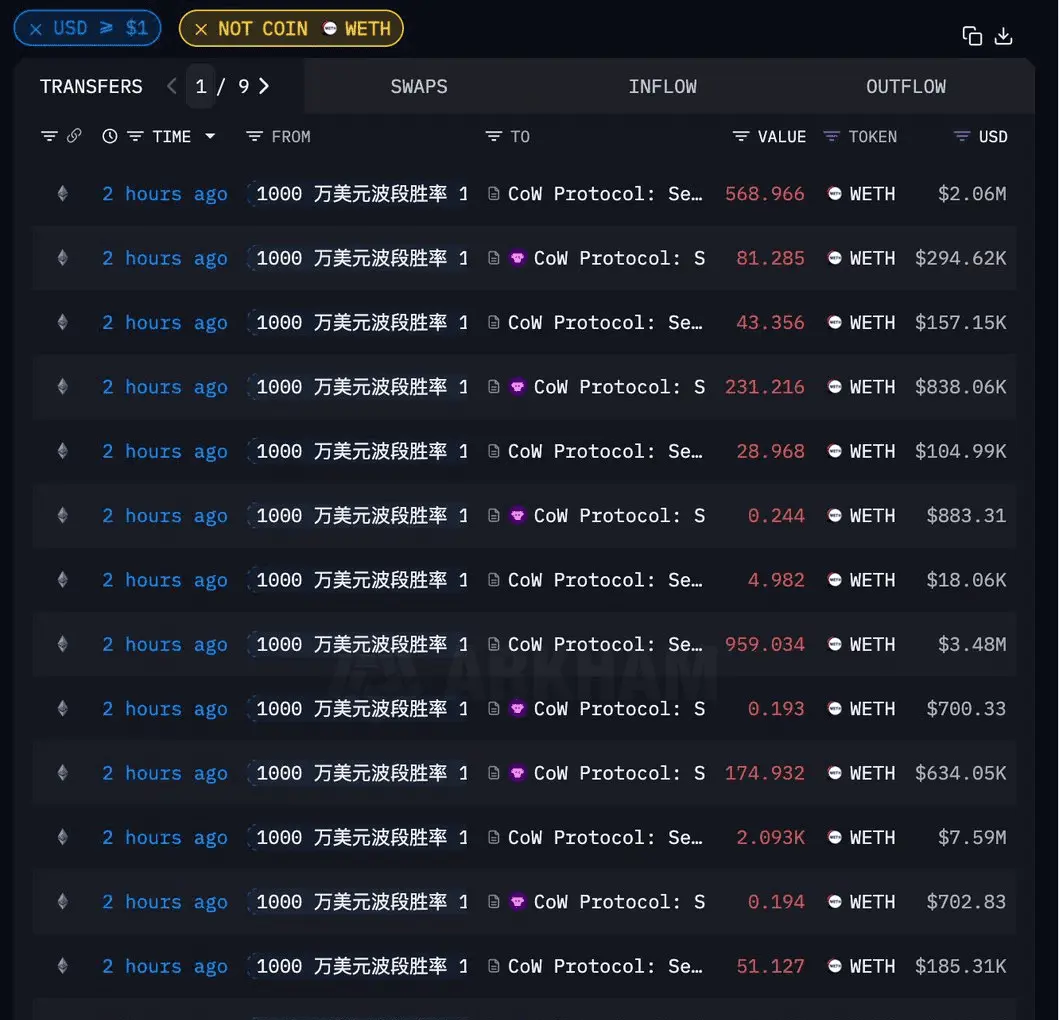Open CoW Protocol recipient on $634.05K row
1059x1020 pixels.
pyautogui.click(x=619, y=773)
